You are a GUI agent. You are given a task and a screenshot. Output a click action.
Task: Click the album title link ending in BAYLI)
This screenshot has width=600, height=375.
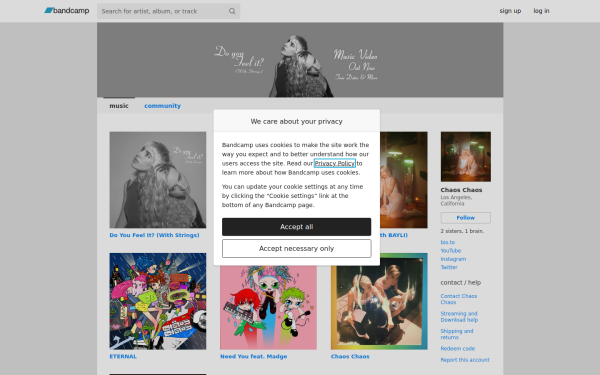[394, 235]
